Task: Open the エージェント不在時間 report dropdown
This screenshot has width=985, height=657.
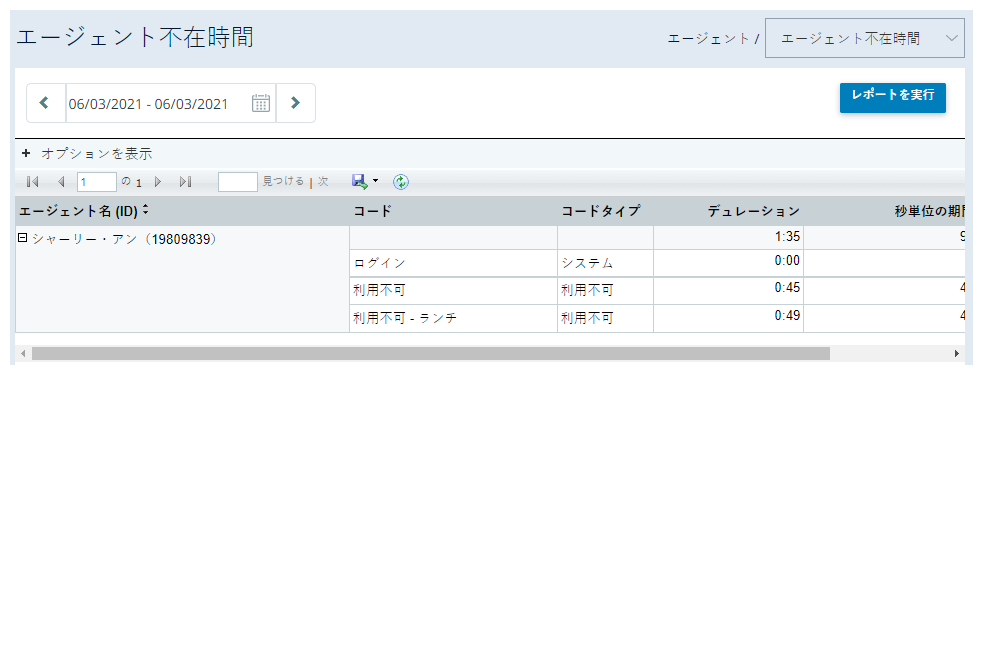Action: [864, 38]
